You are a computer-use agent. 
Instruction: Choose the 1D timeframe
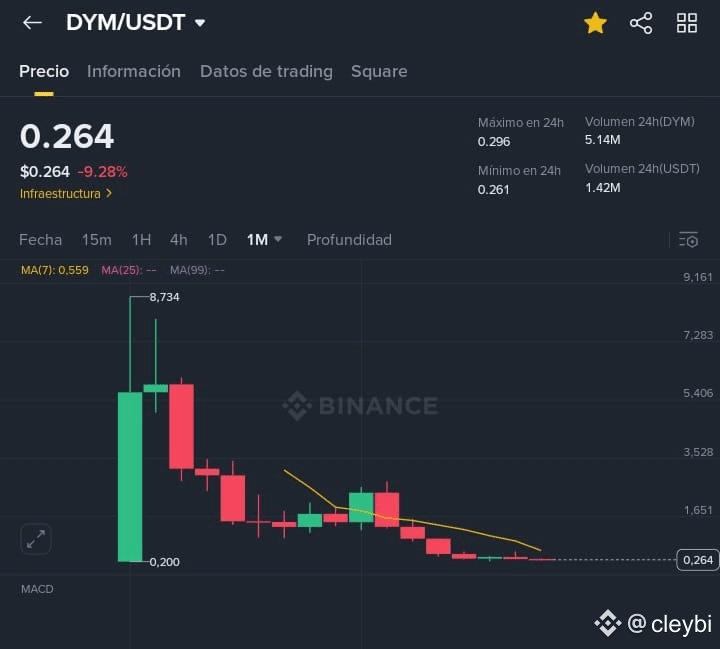tap(217, 240)
